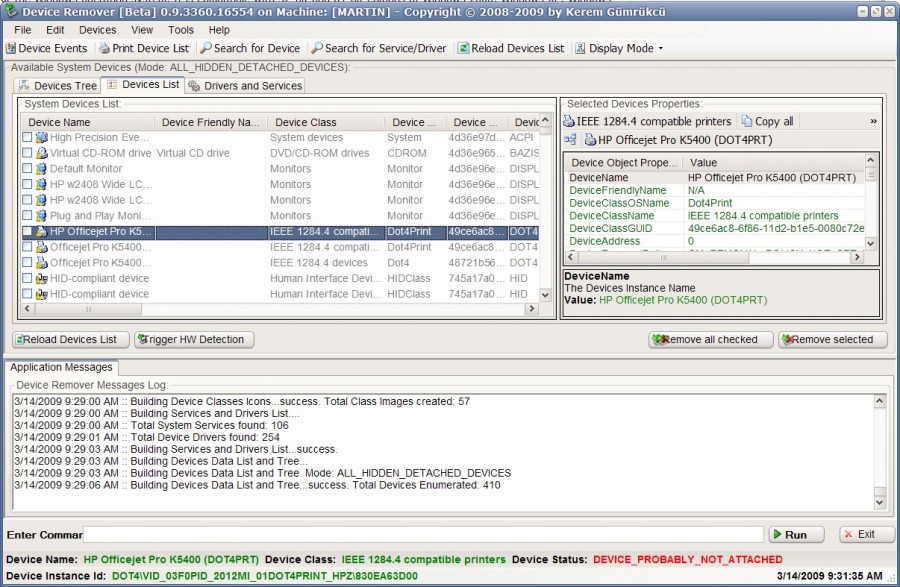Click inside the Enter Command field
Screen dimensions: 900x587
[400, 534]
